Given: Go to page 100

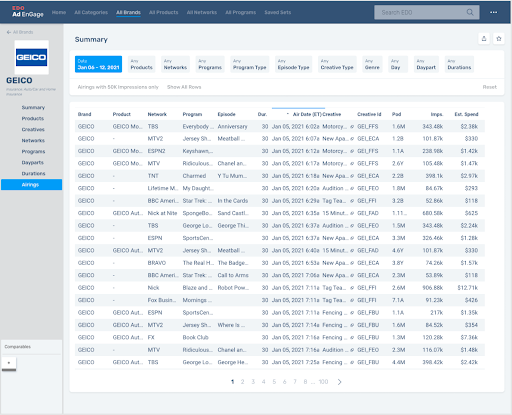Looking at the screenshot, I should point(323,382).
